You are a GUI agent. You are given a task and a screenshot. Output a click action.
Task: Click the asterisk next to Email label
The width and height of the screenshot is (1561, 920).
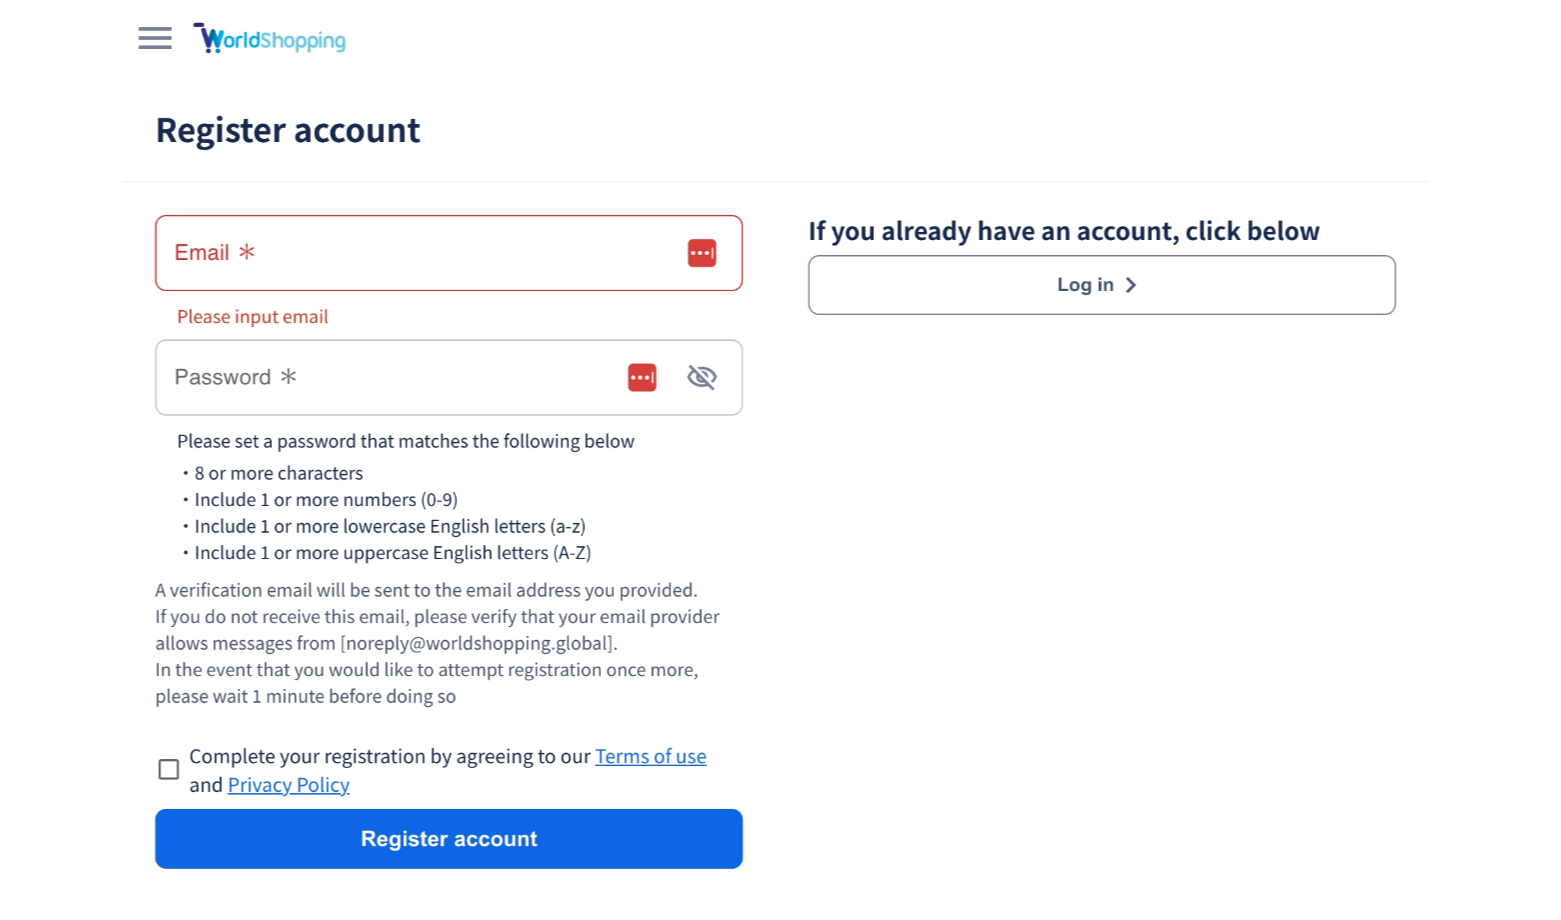click(x=247, y=252)
